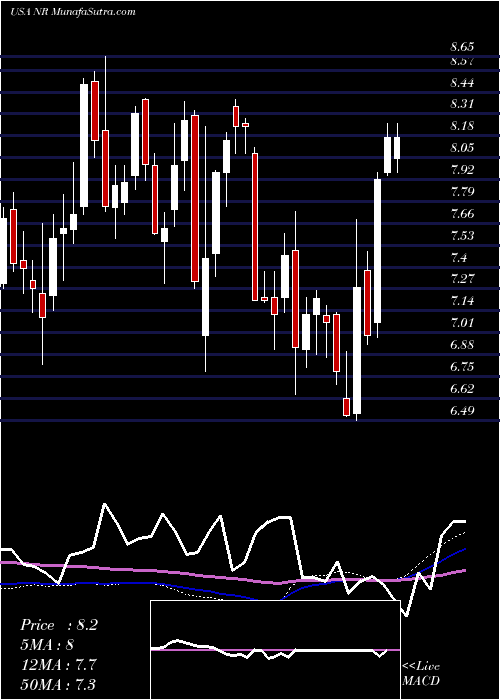
Task: Click the 6.88 price axis label
Action: (x=462, y=345)
